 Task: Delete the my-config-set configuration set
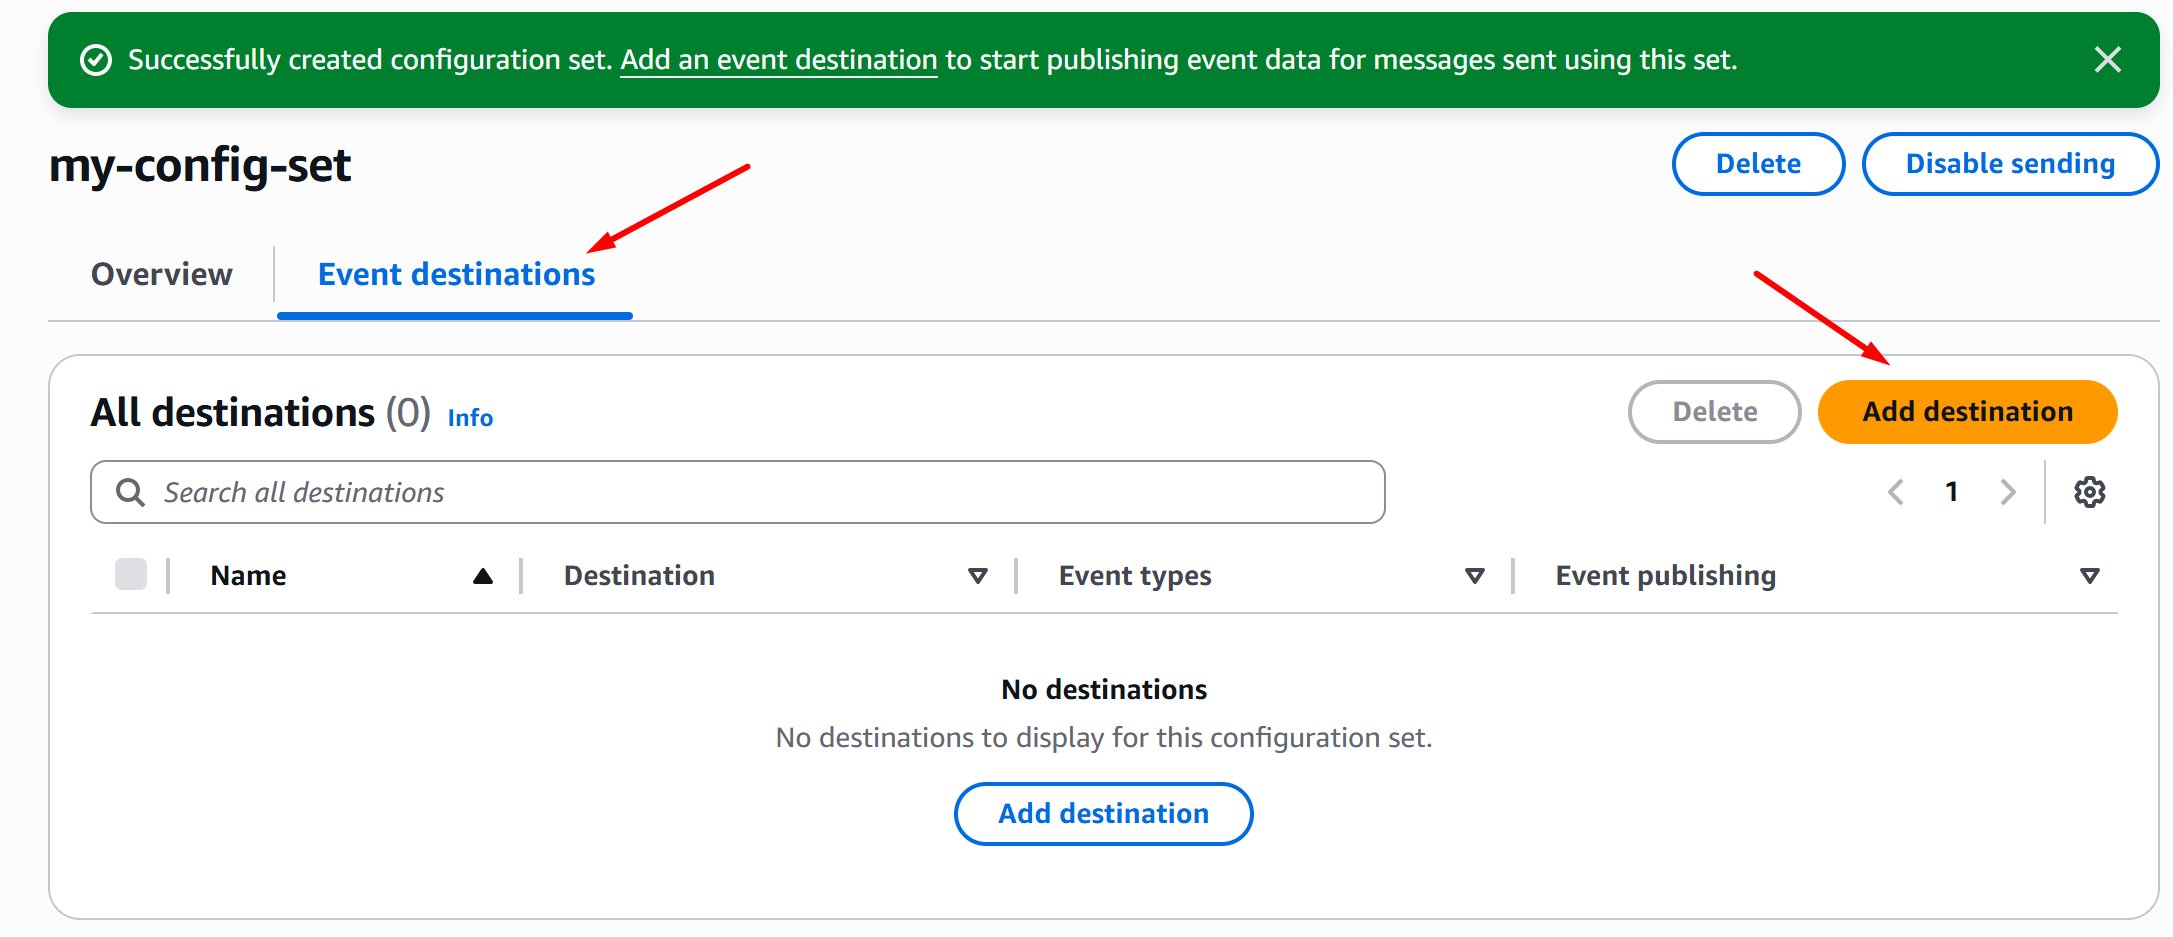pyautogui.click(x=1758, y=164)
